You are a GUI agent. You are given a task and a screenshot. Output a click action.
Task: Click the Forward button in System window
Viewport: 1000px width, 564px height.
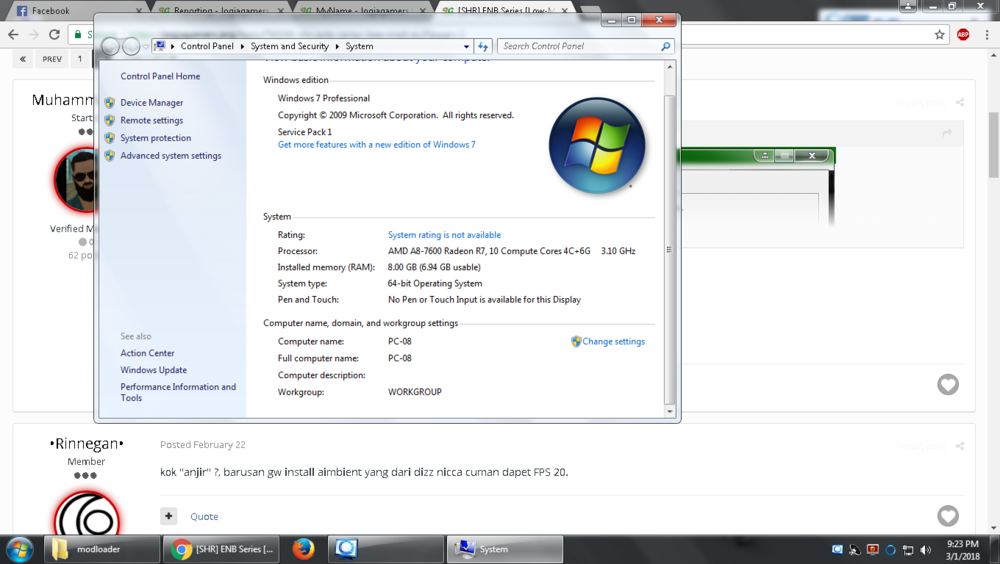tap(131, 46)
